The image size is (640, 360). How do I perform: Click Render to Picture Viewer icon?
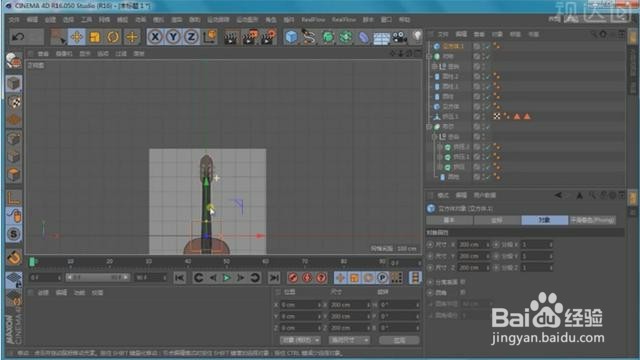pos(250,37)
